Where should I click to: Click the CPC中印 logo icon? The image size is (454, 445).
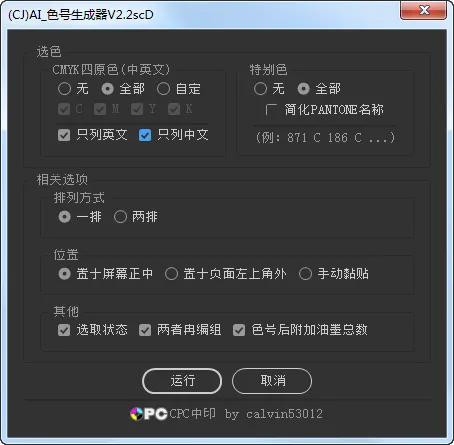click(x=149, y=414)
